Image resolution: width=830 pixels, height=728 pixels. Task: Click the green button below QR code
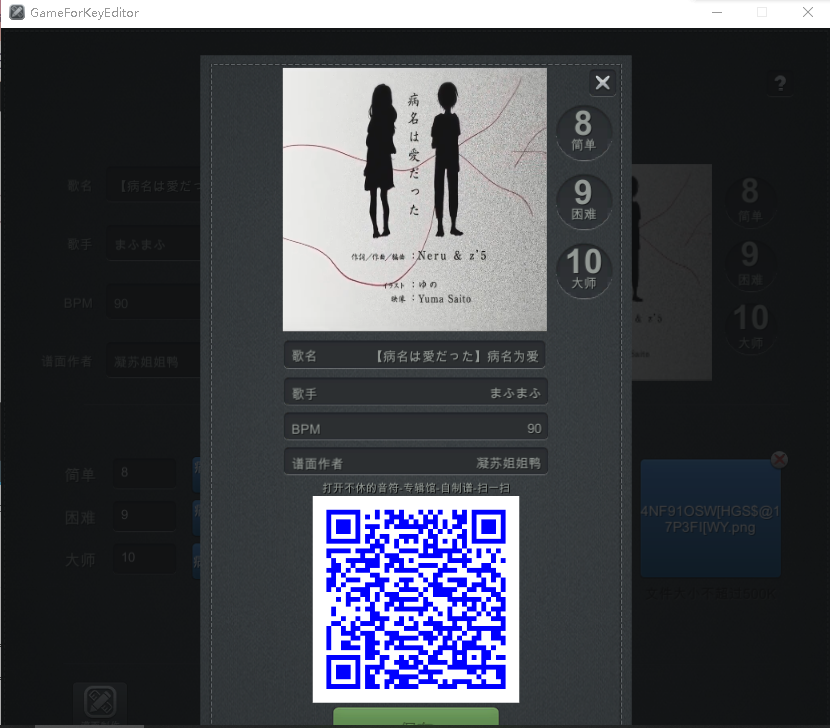click(x=416, y=716)
